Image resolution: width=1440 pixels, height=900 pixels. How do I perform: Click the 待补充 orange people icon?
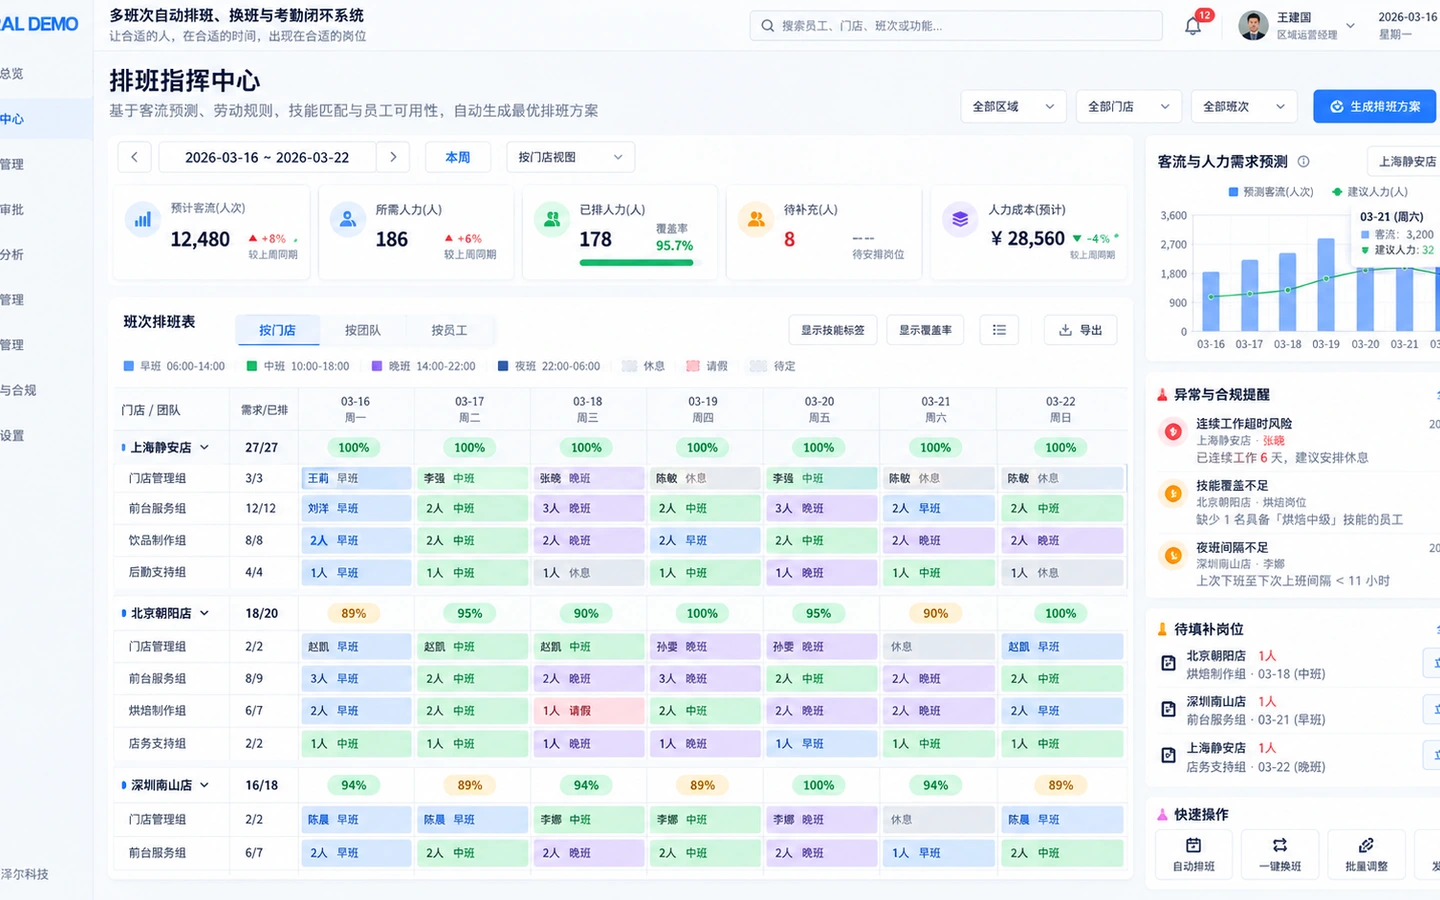(x=756, y=219)
